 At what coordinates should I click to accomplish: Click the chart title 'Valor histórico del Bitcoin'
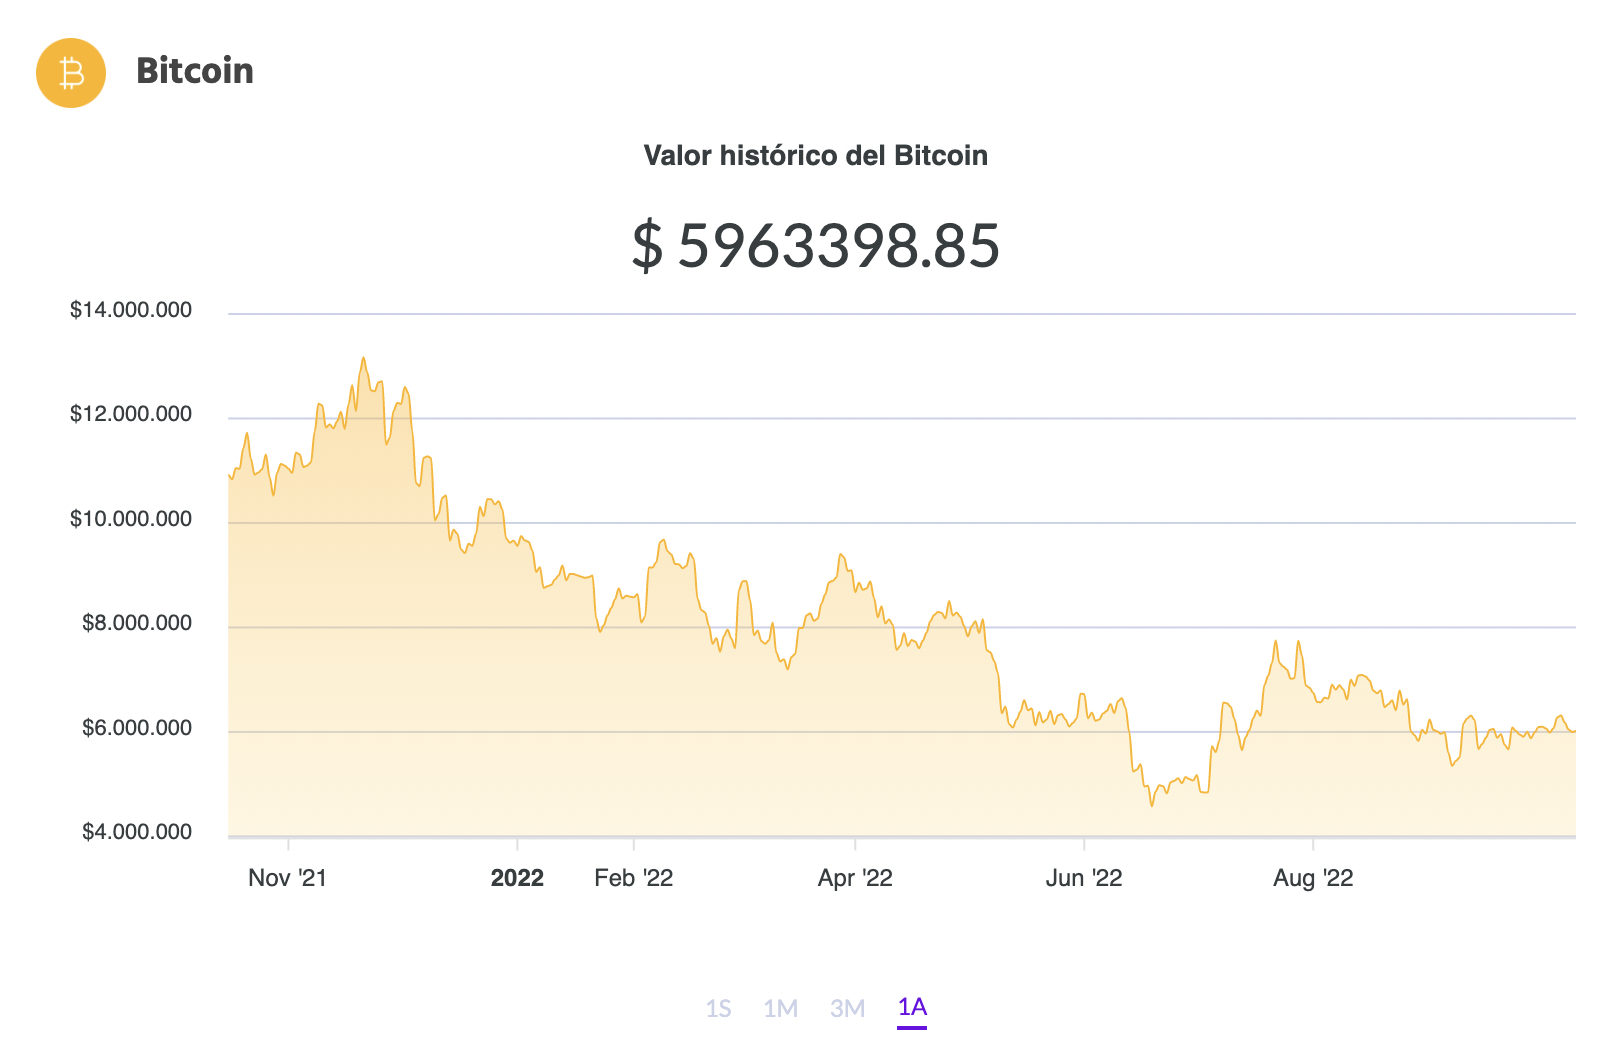pos(815,155)
